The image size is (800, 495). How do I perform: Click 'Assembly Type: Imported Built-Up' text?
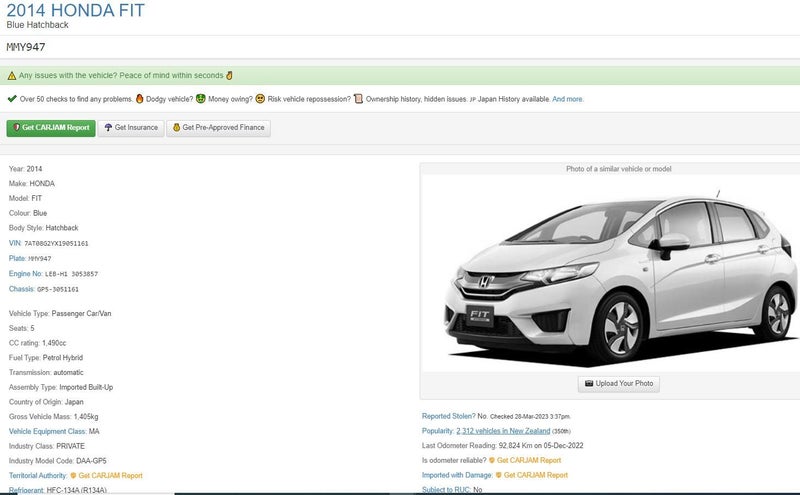[61, 387]
